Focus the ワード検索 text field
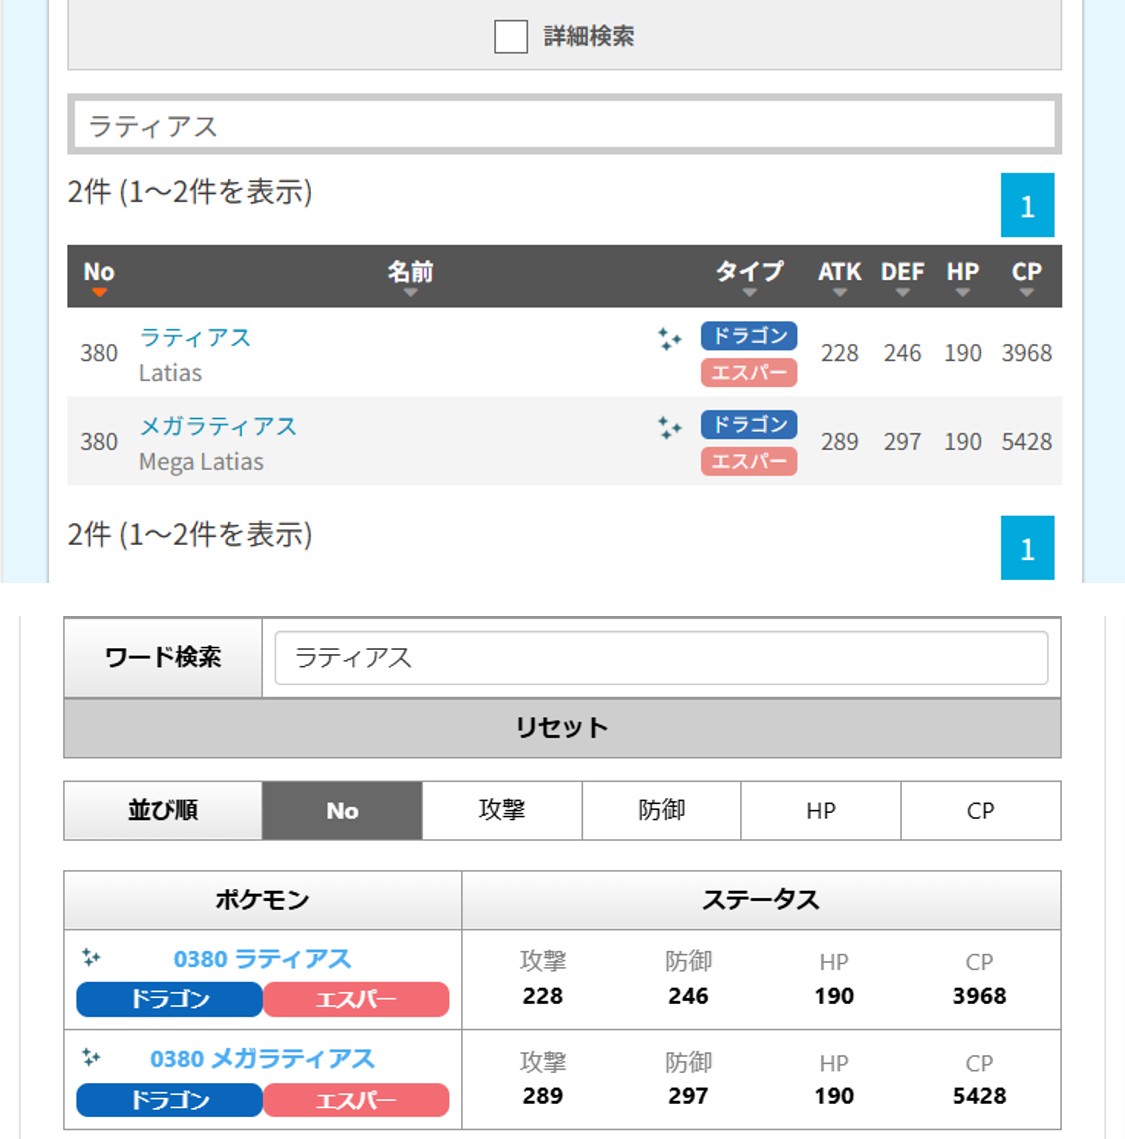Viewport: 1125px width, 1139px height. pos(660,658)
